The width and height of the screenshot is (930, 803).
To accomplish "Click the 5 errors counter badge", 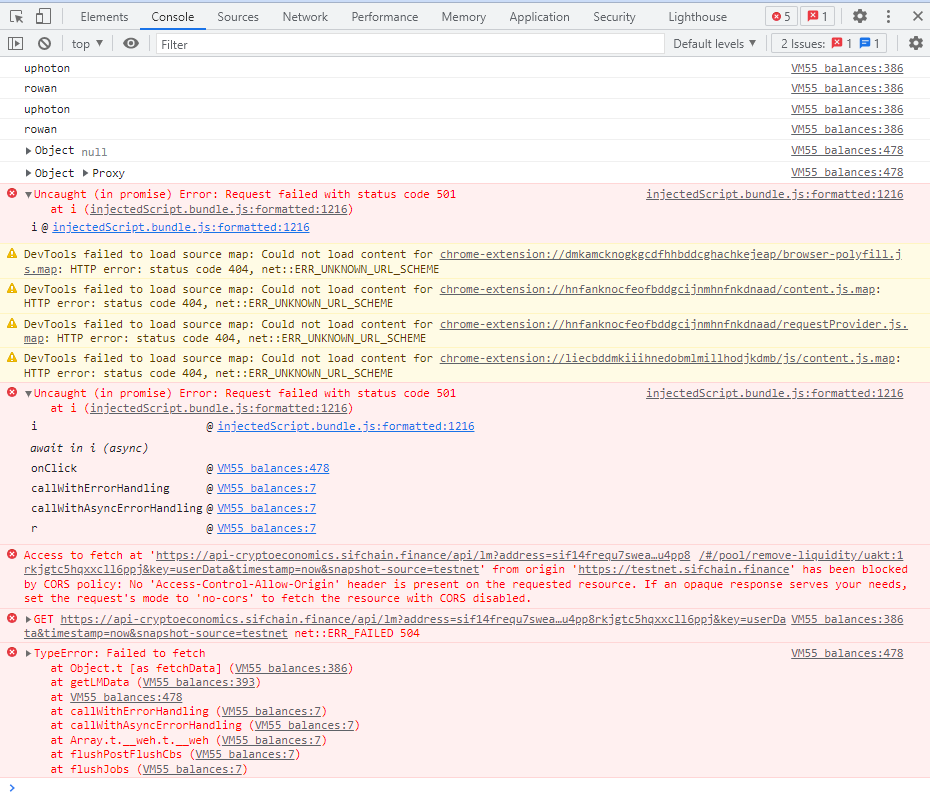I will tap(782, 17).
